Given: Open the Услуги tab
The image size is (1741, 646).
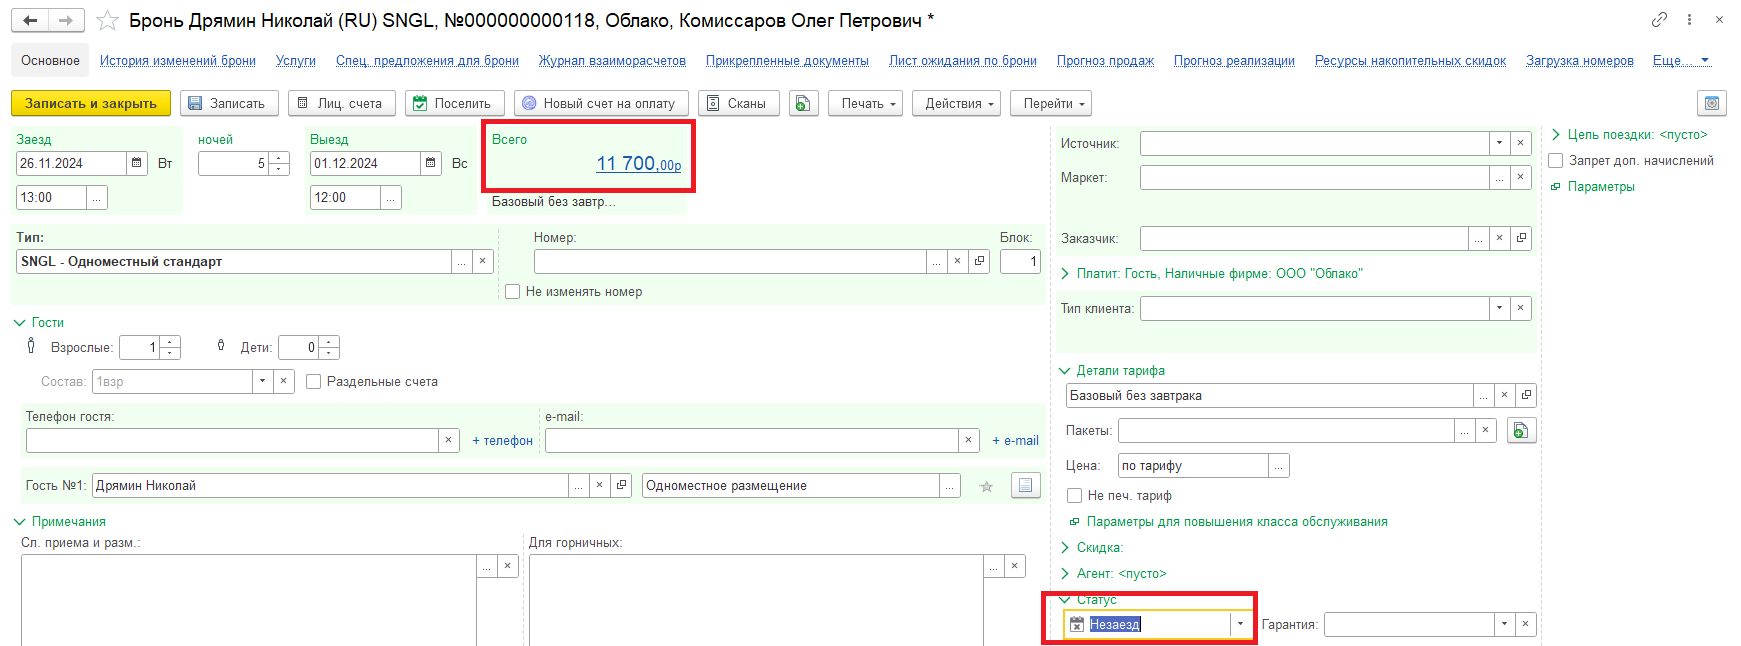Looking at the screenshot, I should tap(296, 60).
